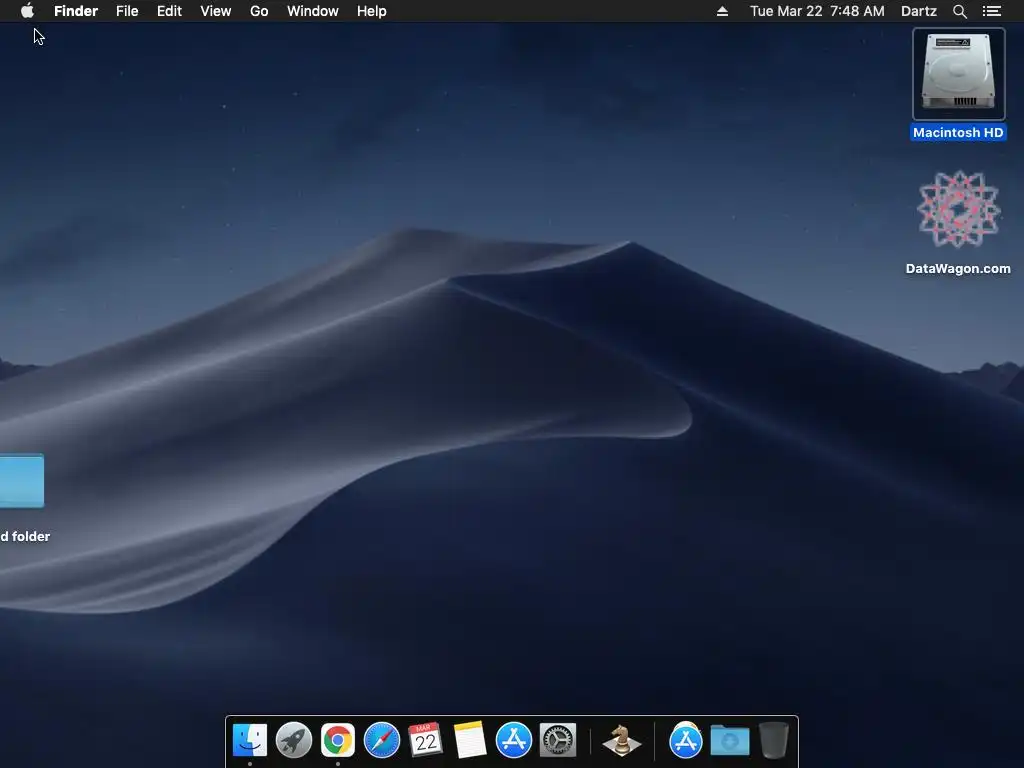Viewport: 1024px width, 768px height.
Task: Click the Macintosh HD label
Action: 958,133
